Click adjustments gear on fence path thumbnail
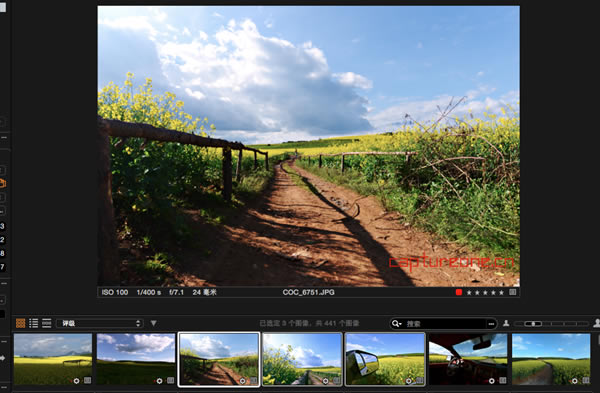This screenshot has width=600, height=393. (x=242, y=381)
